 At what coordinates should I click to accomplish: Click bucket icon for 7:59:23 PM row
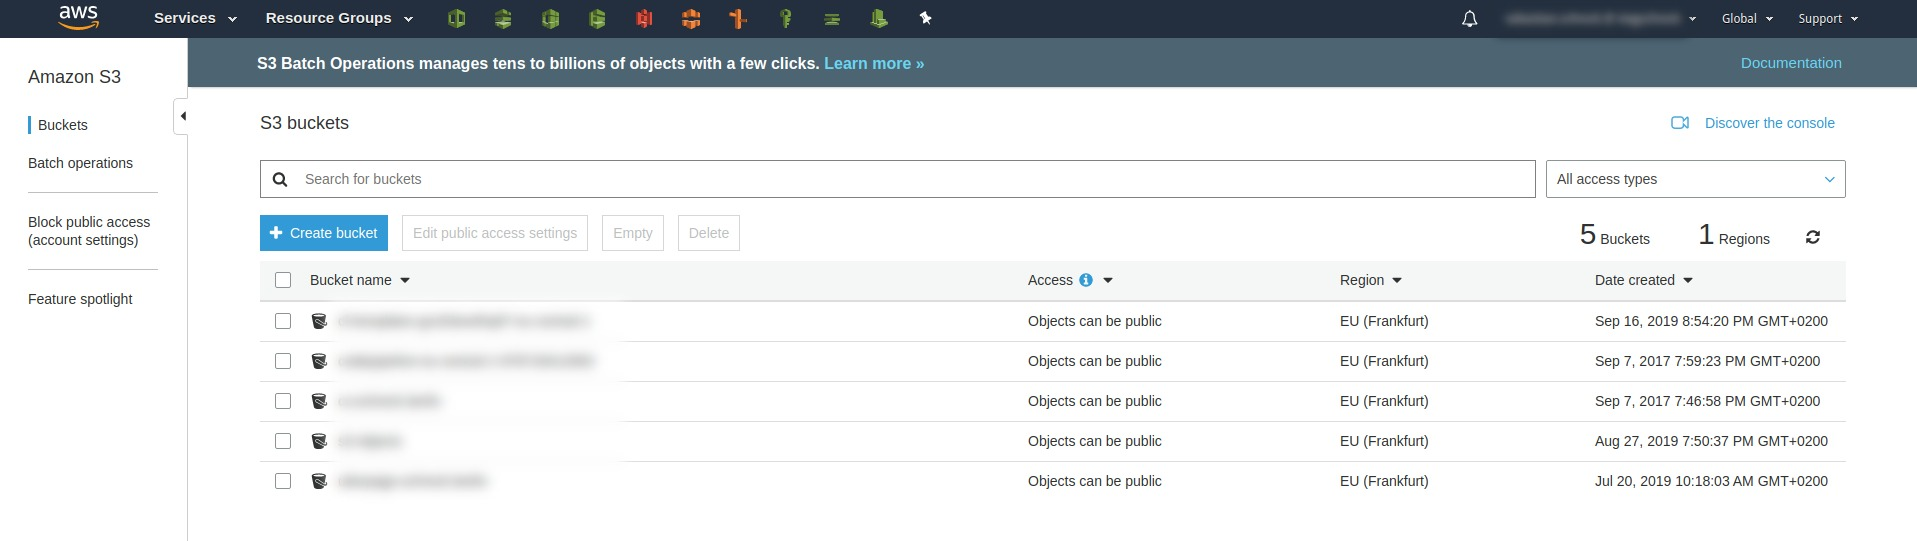[x=319, y=361]
